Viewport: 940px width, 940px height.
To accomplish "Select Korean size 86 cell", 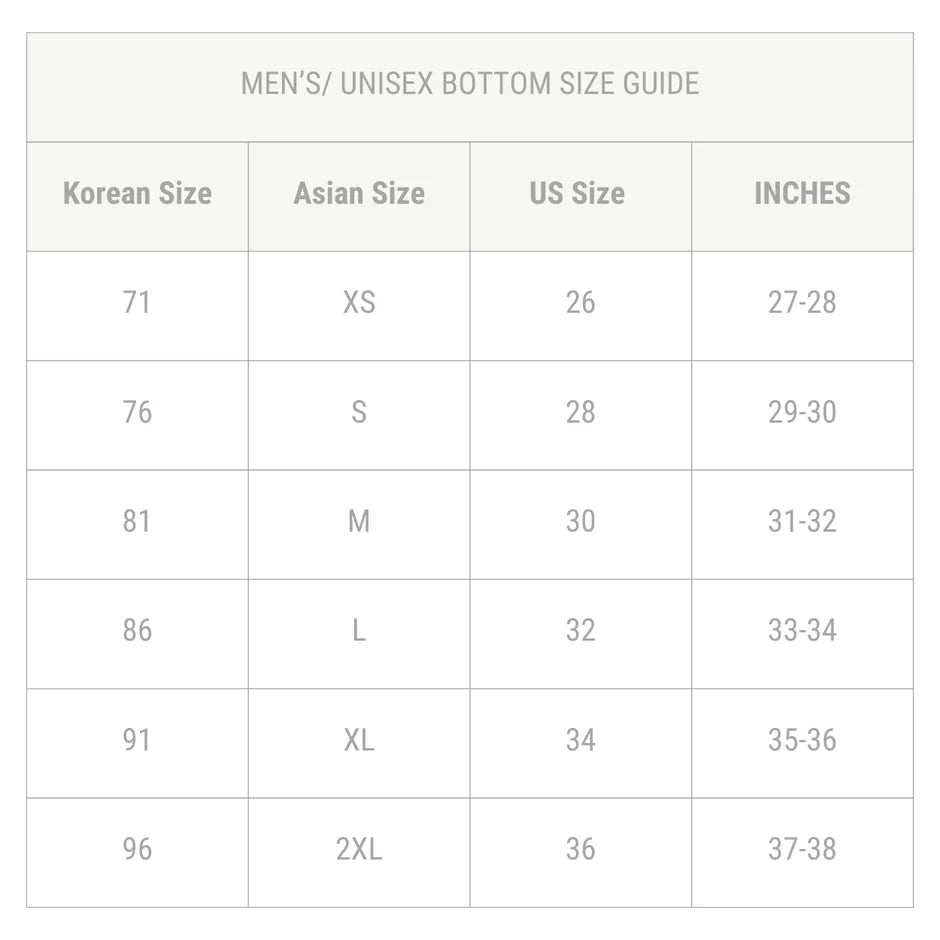I will tap(137, 630).
